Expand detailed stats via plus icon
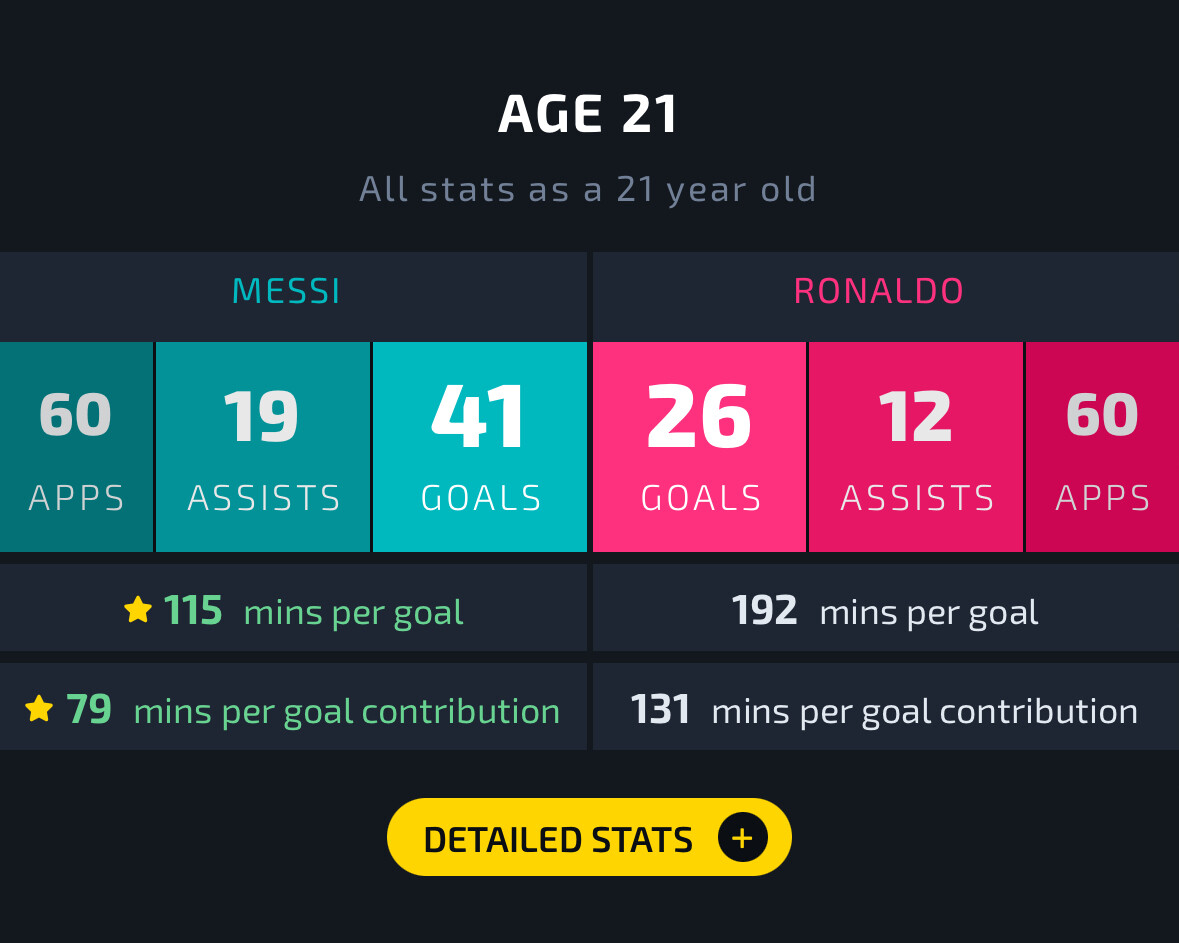1179x943 pixels. coord(742,837)
